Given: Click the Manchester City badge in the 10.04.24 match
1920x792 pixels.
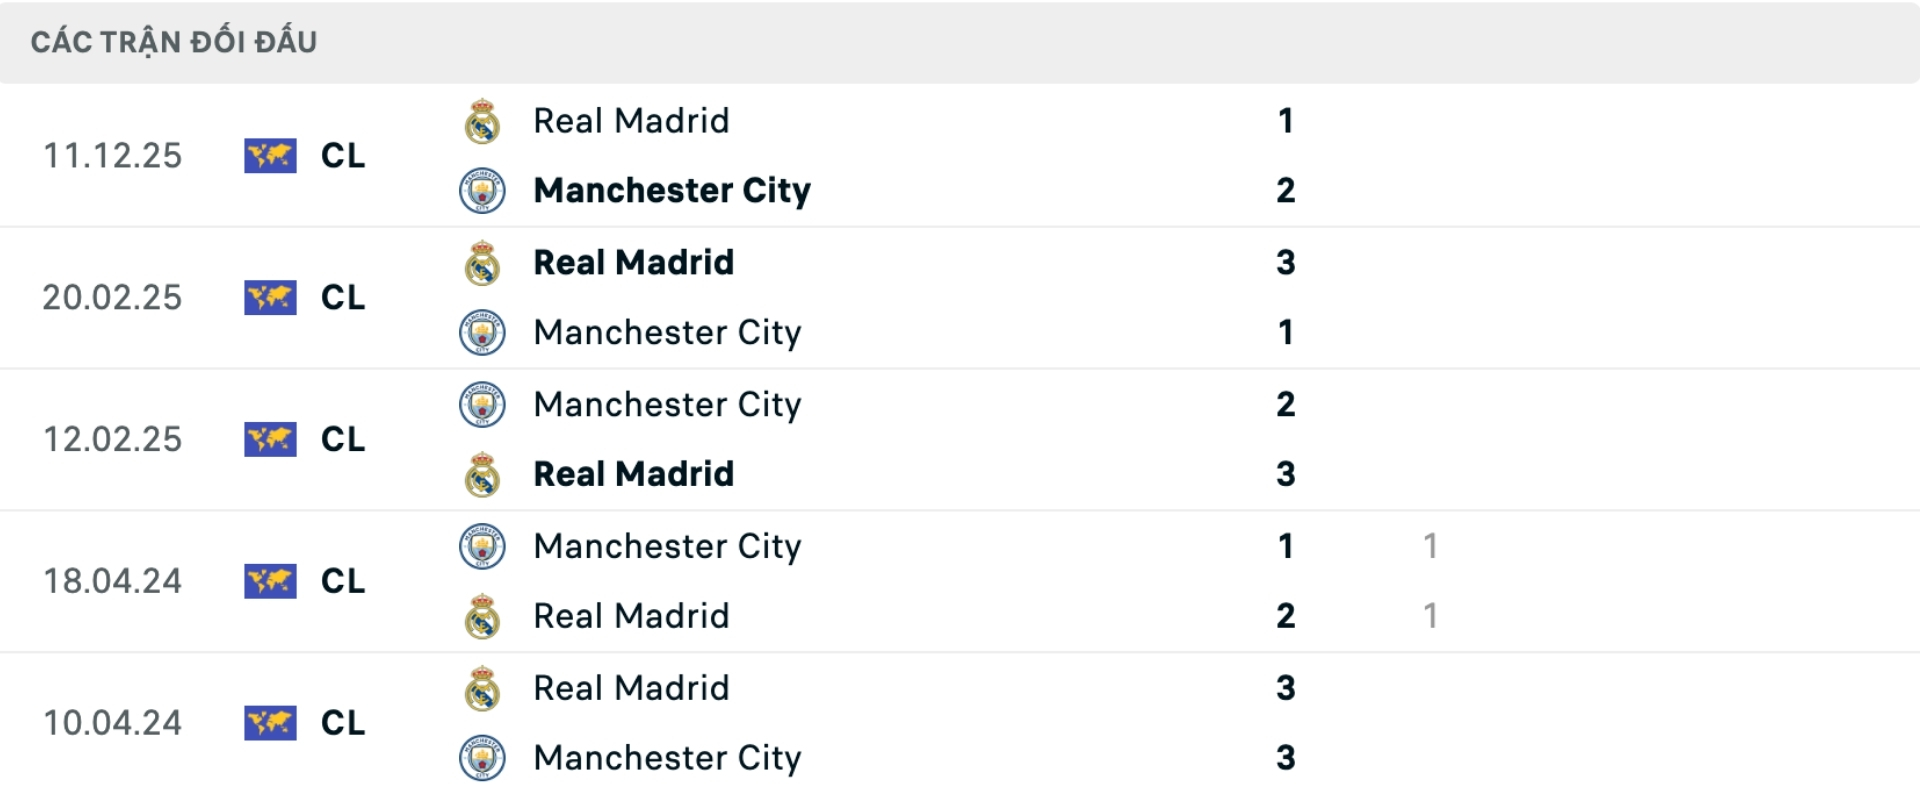Looking at the screenshot, I should 481,757.
